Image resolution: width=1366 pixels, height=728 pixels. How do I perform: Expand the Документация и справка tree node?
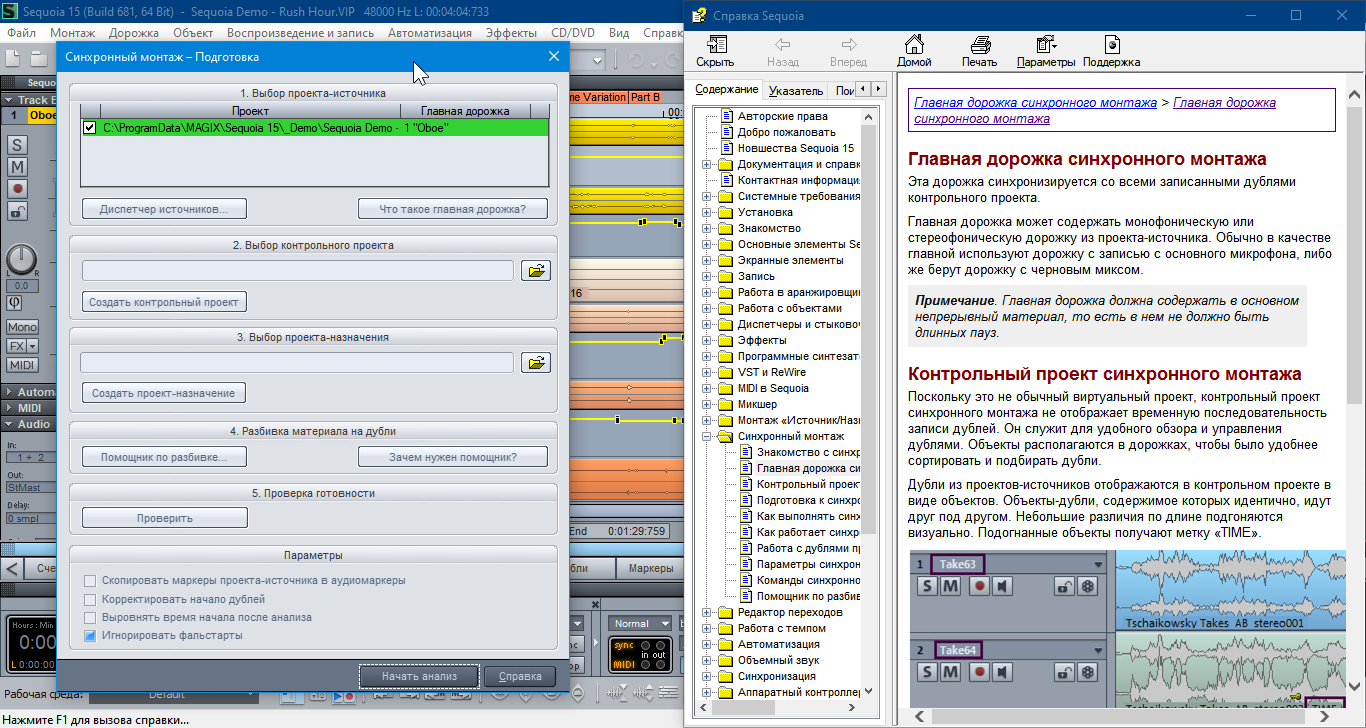tap(707, 164)
